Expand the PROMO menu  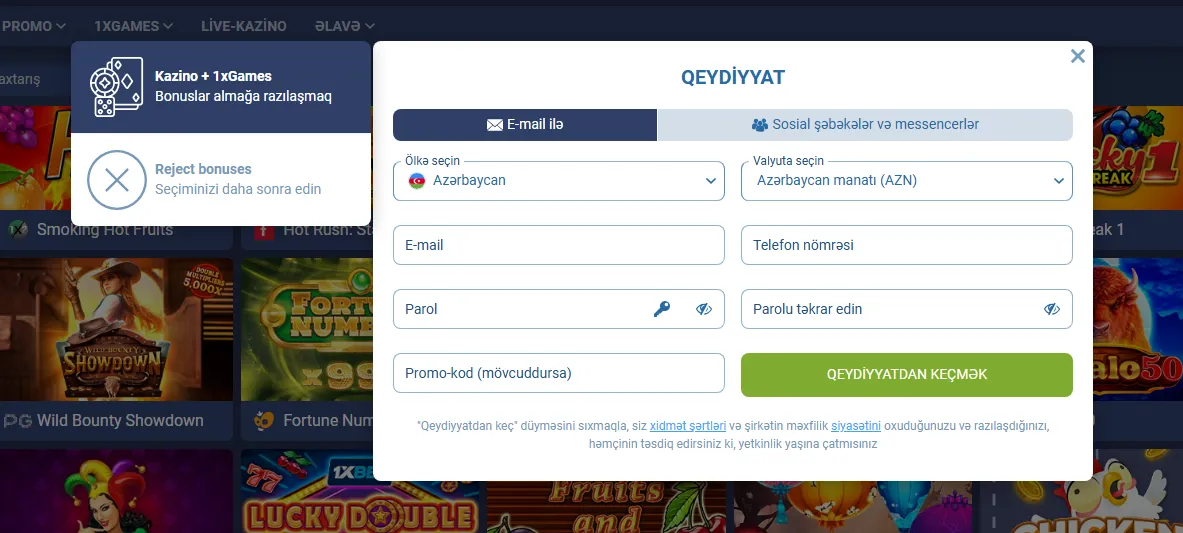pos(34,26)
